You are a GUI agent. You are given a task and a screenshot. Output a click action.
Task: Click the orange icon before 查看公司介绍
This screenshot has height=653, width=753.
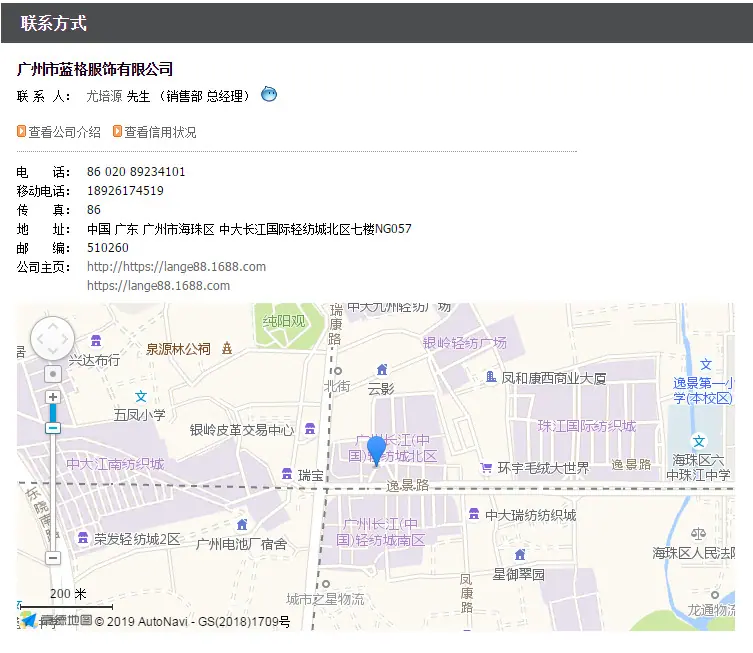point(21,131)
